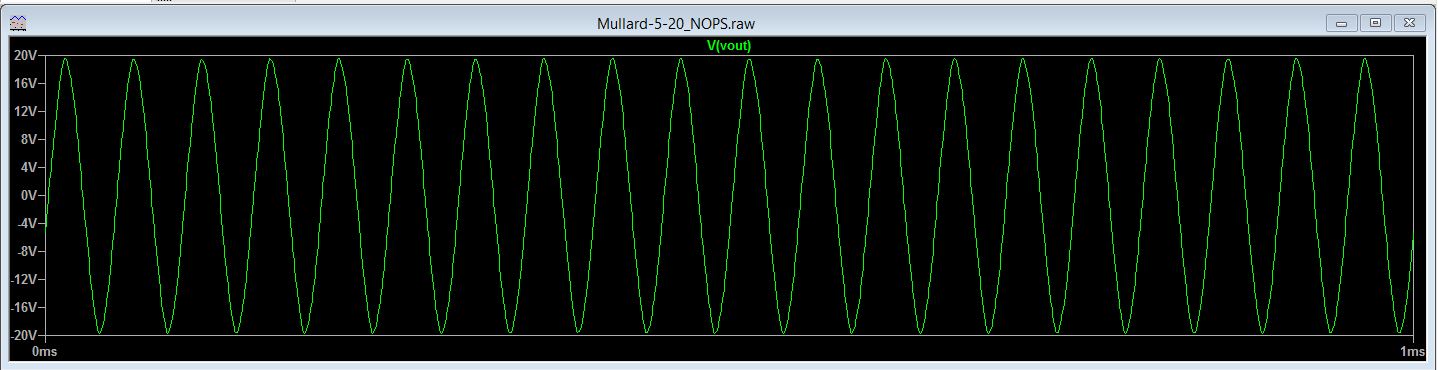Click the waveform window icon in title bar
This screenshot has width=1438, height=370.
coord(19,22)
